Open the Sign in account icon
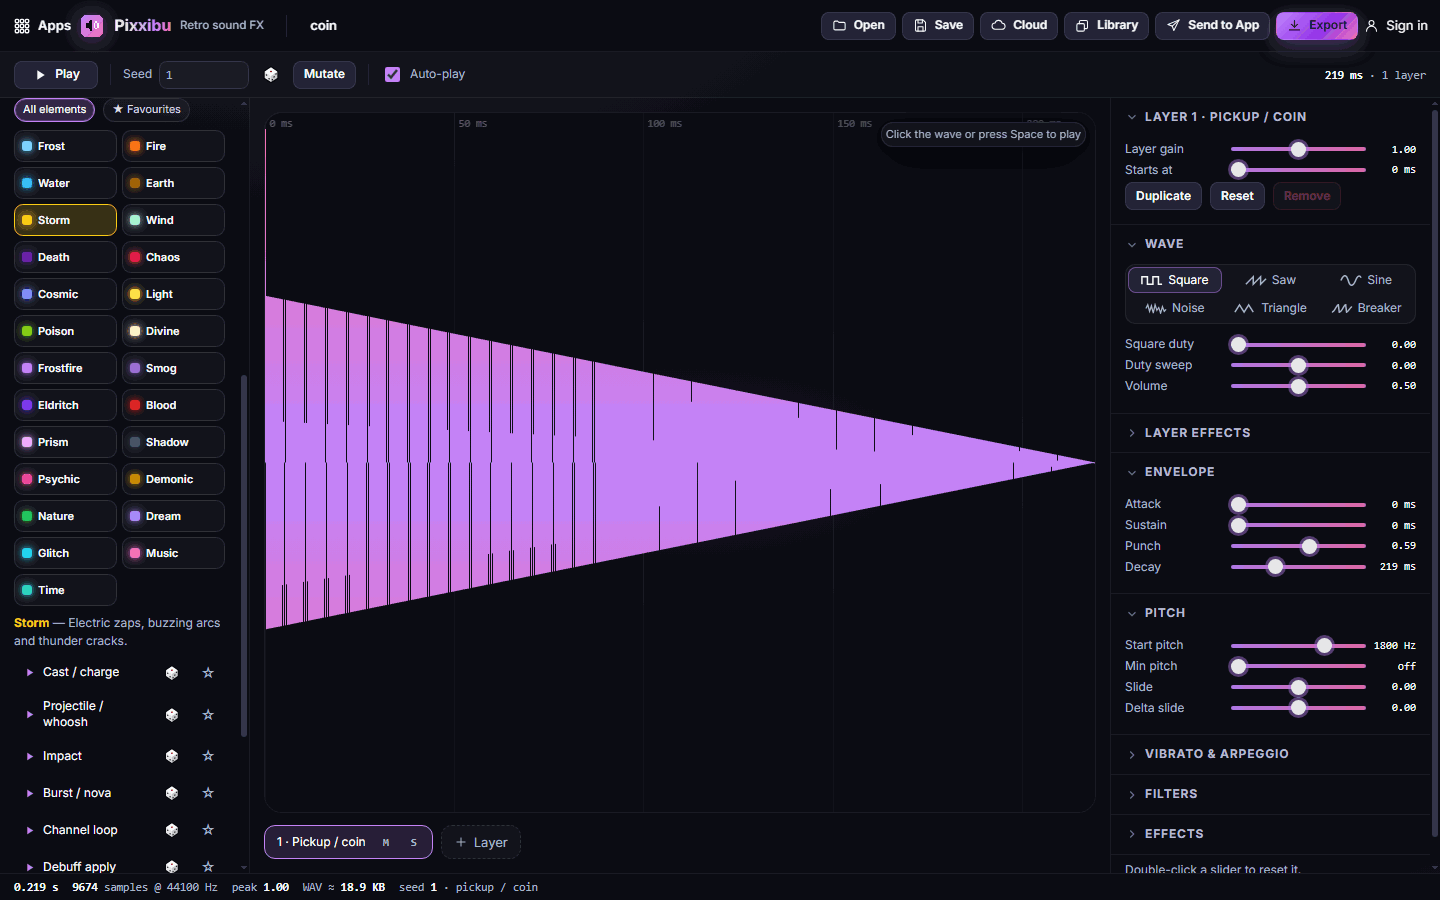 [x=1372, y=26]
